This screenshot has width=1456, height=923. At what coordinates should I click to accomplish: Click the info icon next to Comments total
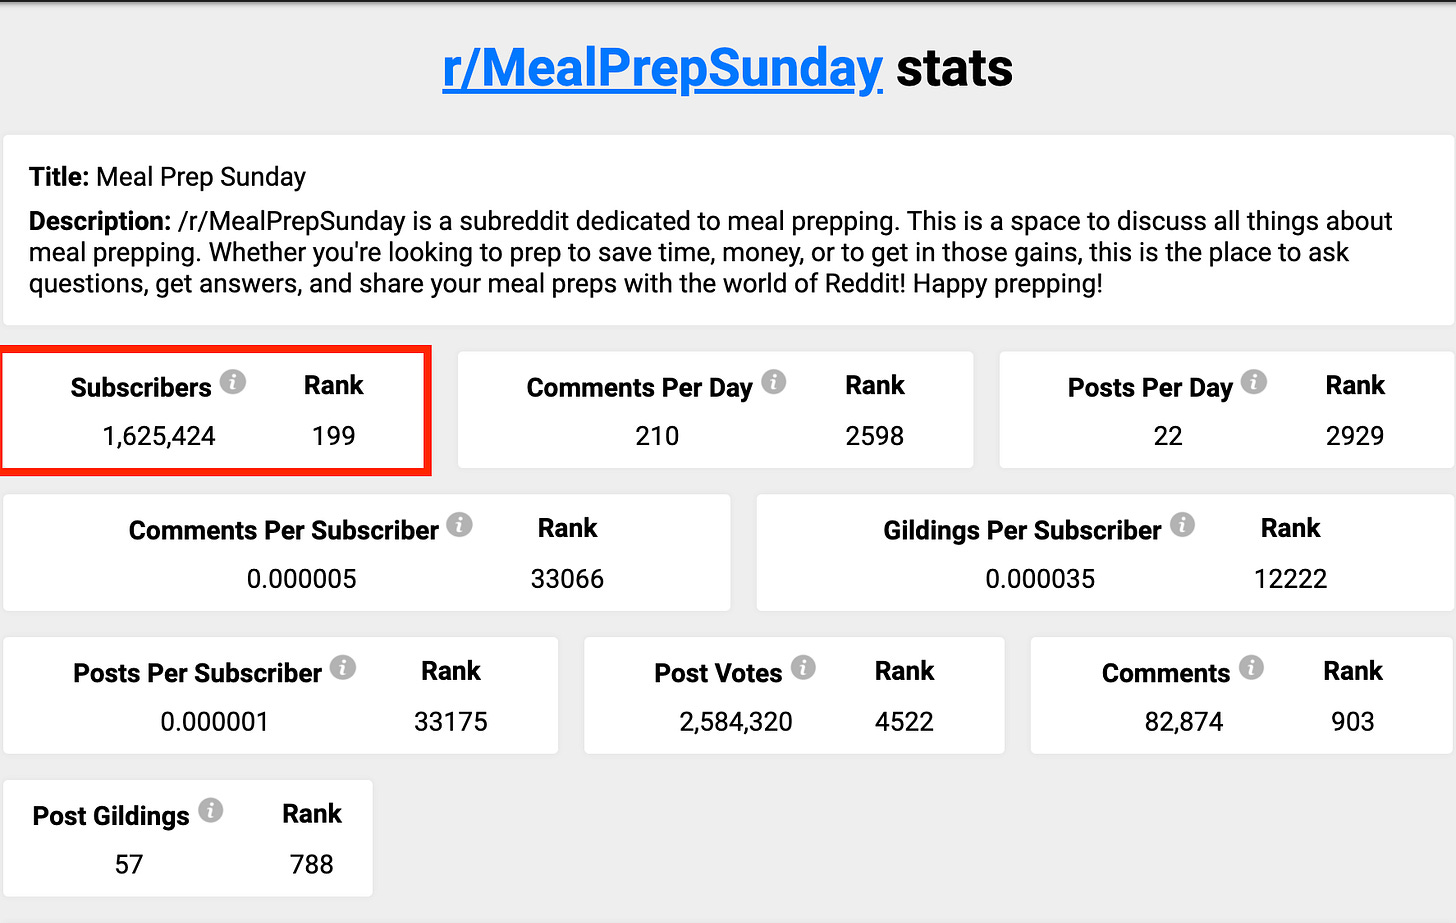click(x=1251, y=668)
